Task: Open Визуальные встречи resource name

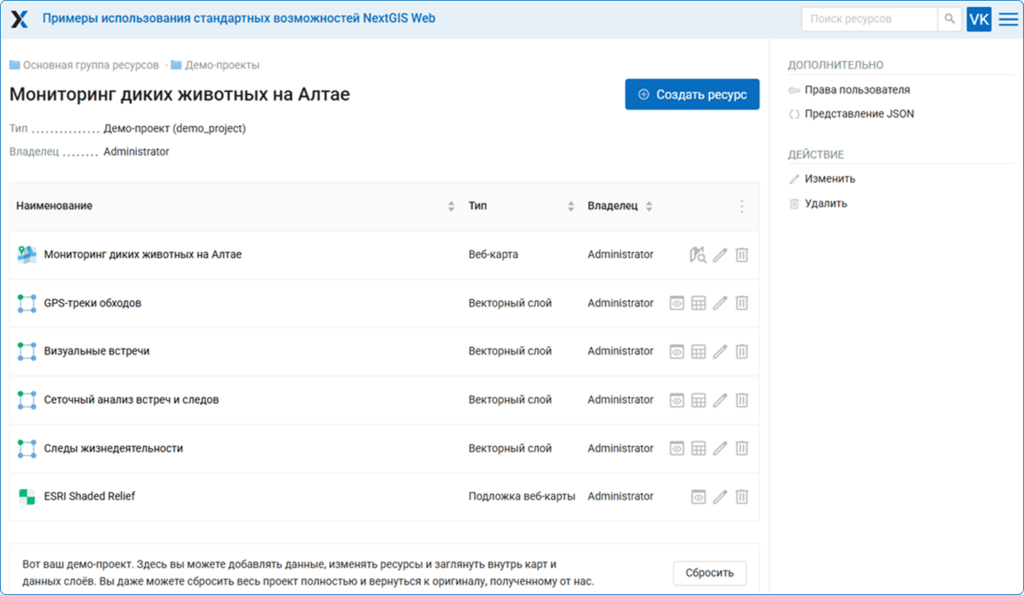Action: (x=97, y=351)
